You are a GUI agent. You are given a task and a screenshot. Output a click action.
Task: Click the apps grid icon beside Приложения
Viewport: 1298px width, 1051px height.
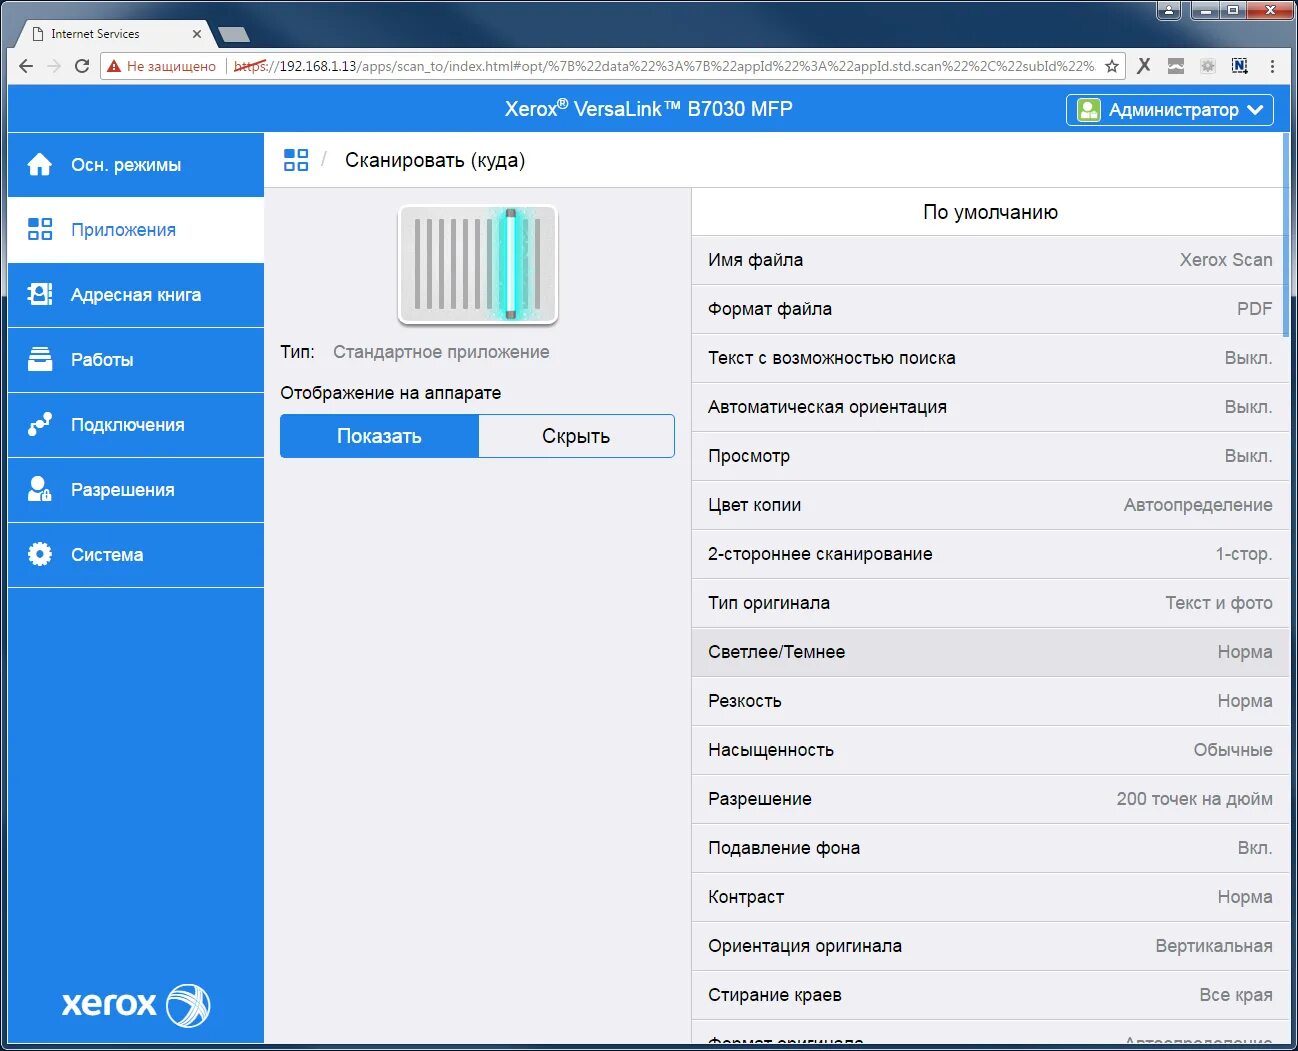(40, 230)
